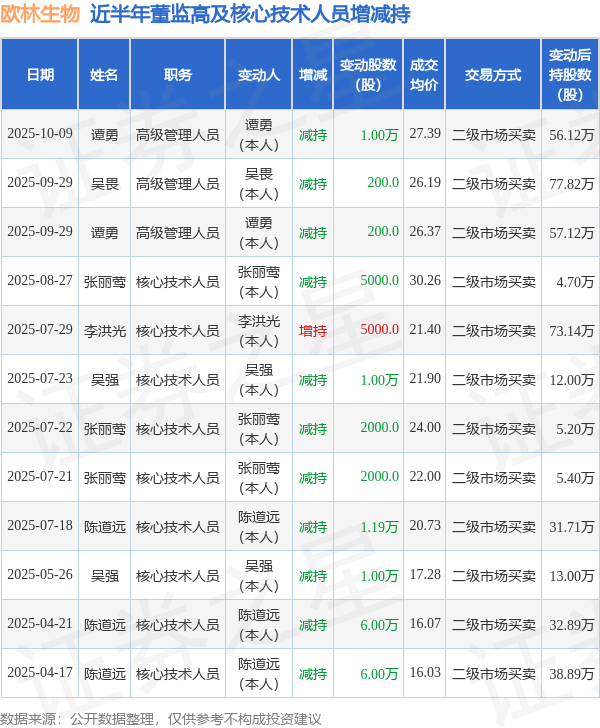Click the holdings cell 13.00万
The width and height of the screenshot is (600, 728).
pyautogui.click(x=571, y=576)
